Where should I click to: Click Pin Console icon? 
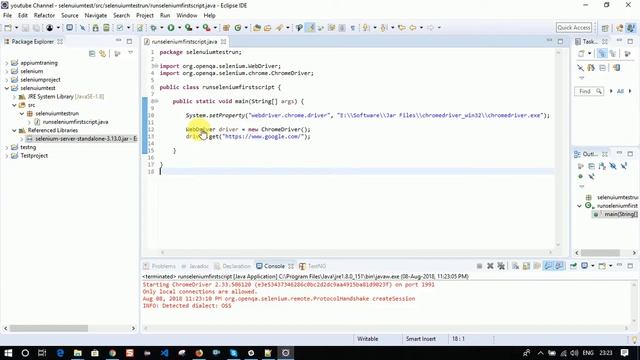(573, 266)
